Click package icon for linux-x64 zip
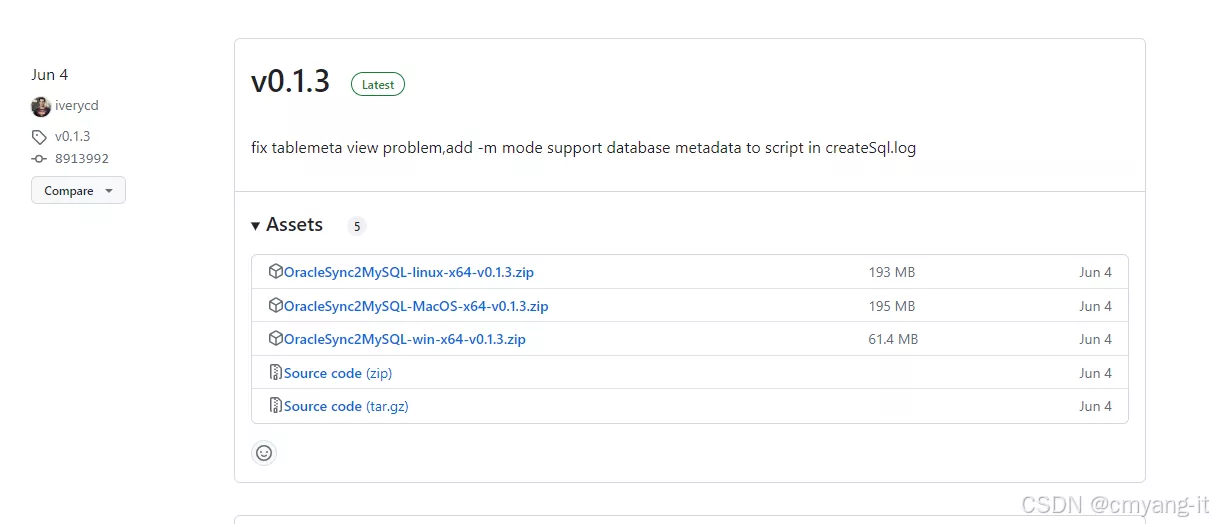The image size is (1213, 524). click(276, 272)
